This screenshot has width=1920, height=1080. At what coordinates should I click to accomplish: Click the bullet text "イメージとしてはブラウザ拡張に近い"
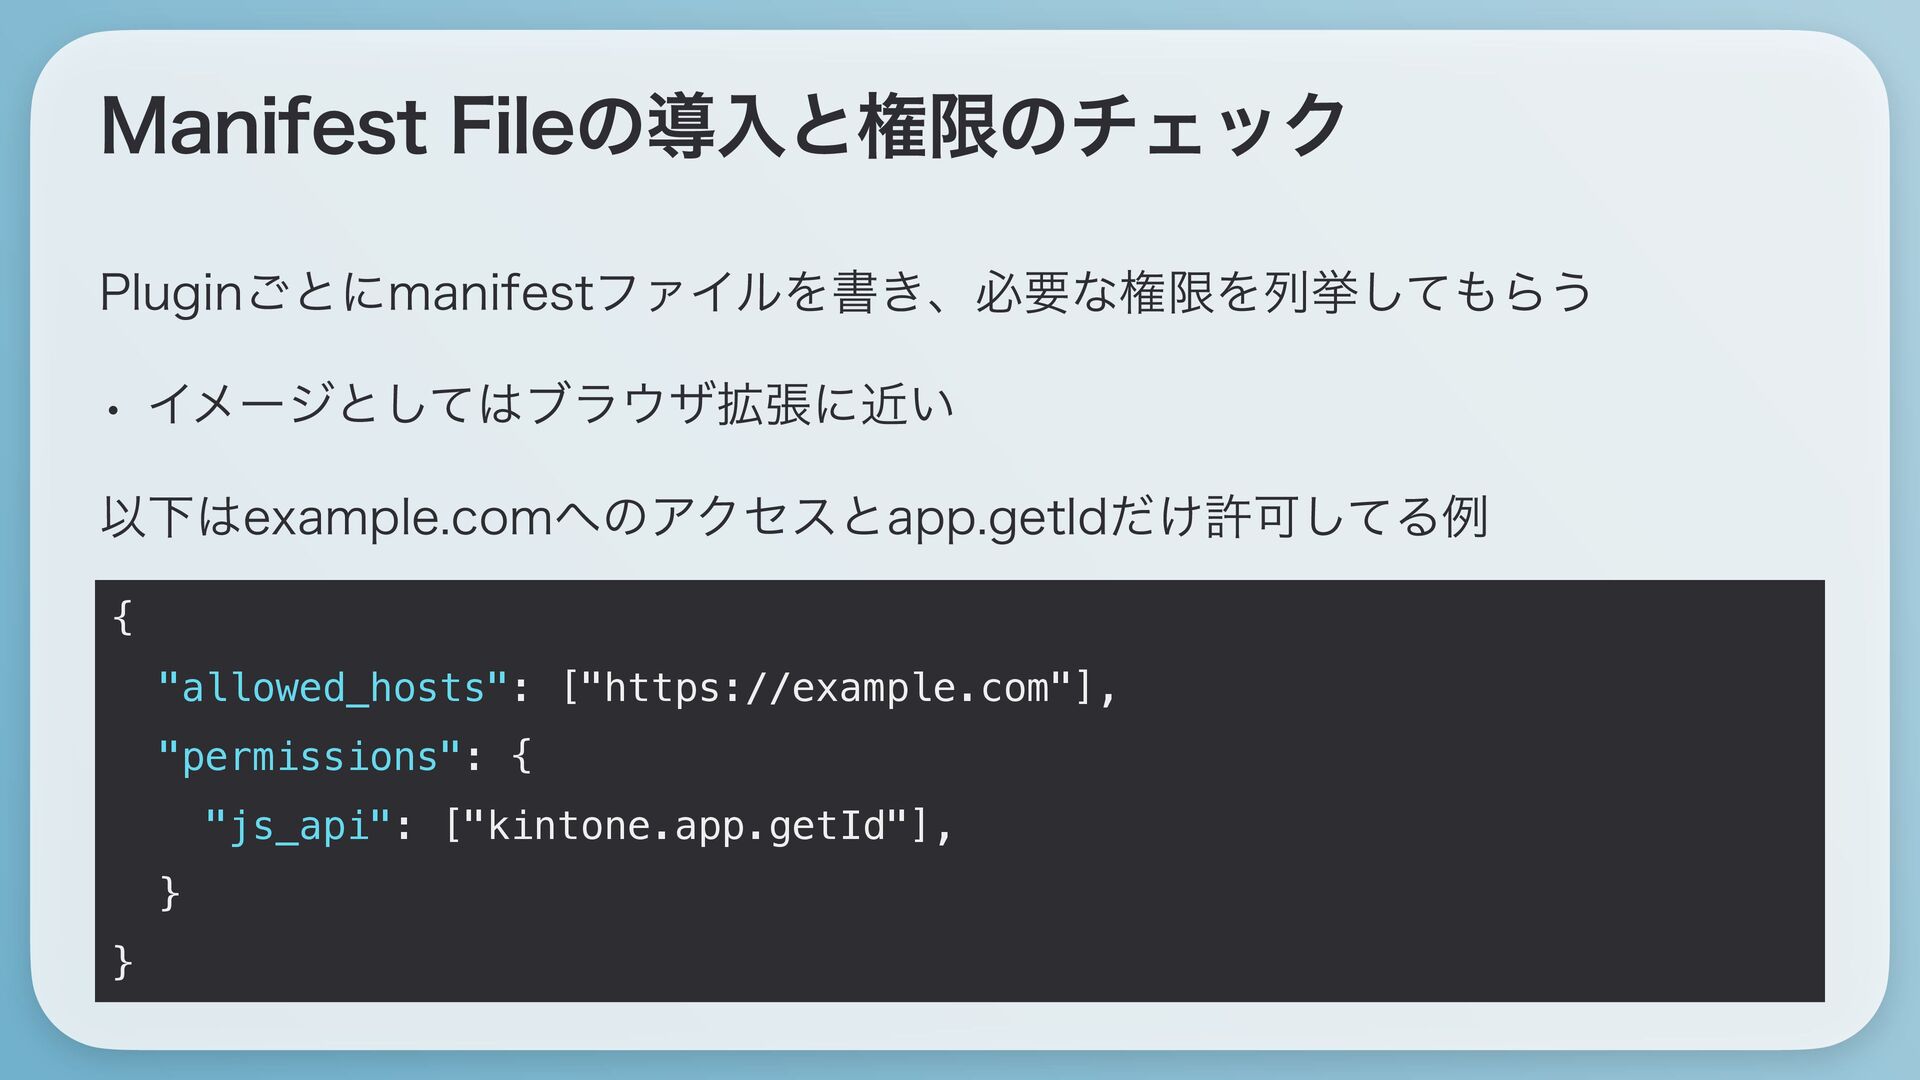click(550, 404)
